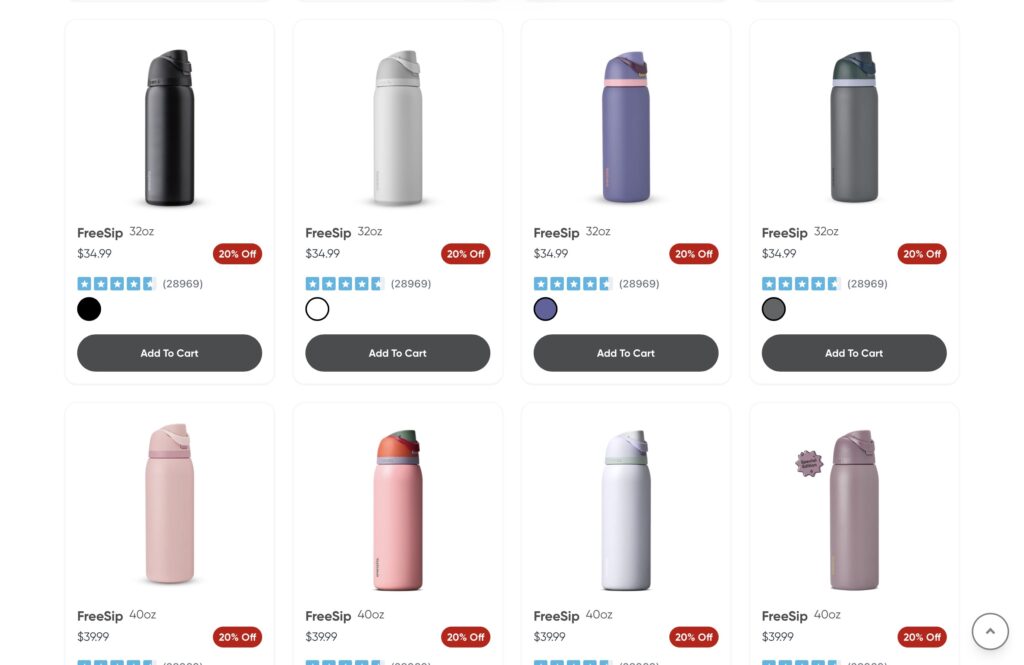
Task: Add the white FreeSip 32oz to cart
Action: (x=397, y=353)
